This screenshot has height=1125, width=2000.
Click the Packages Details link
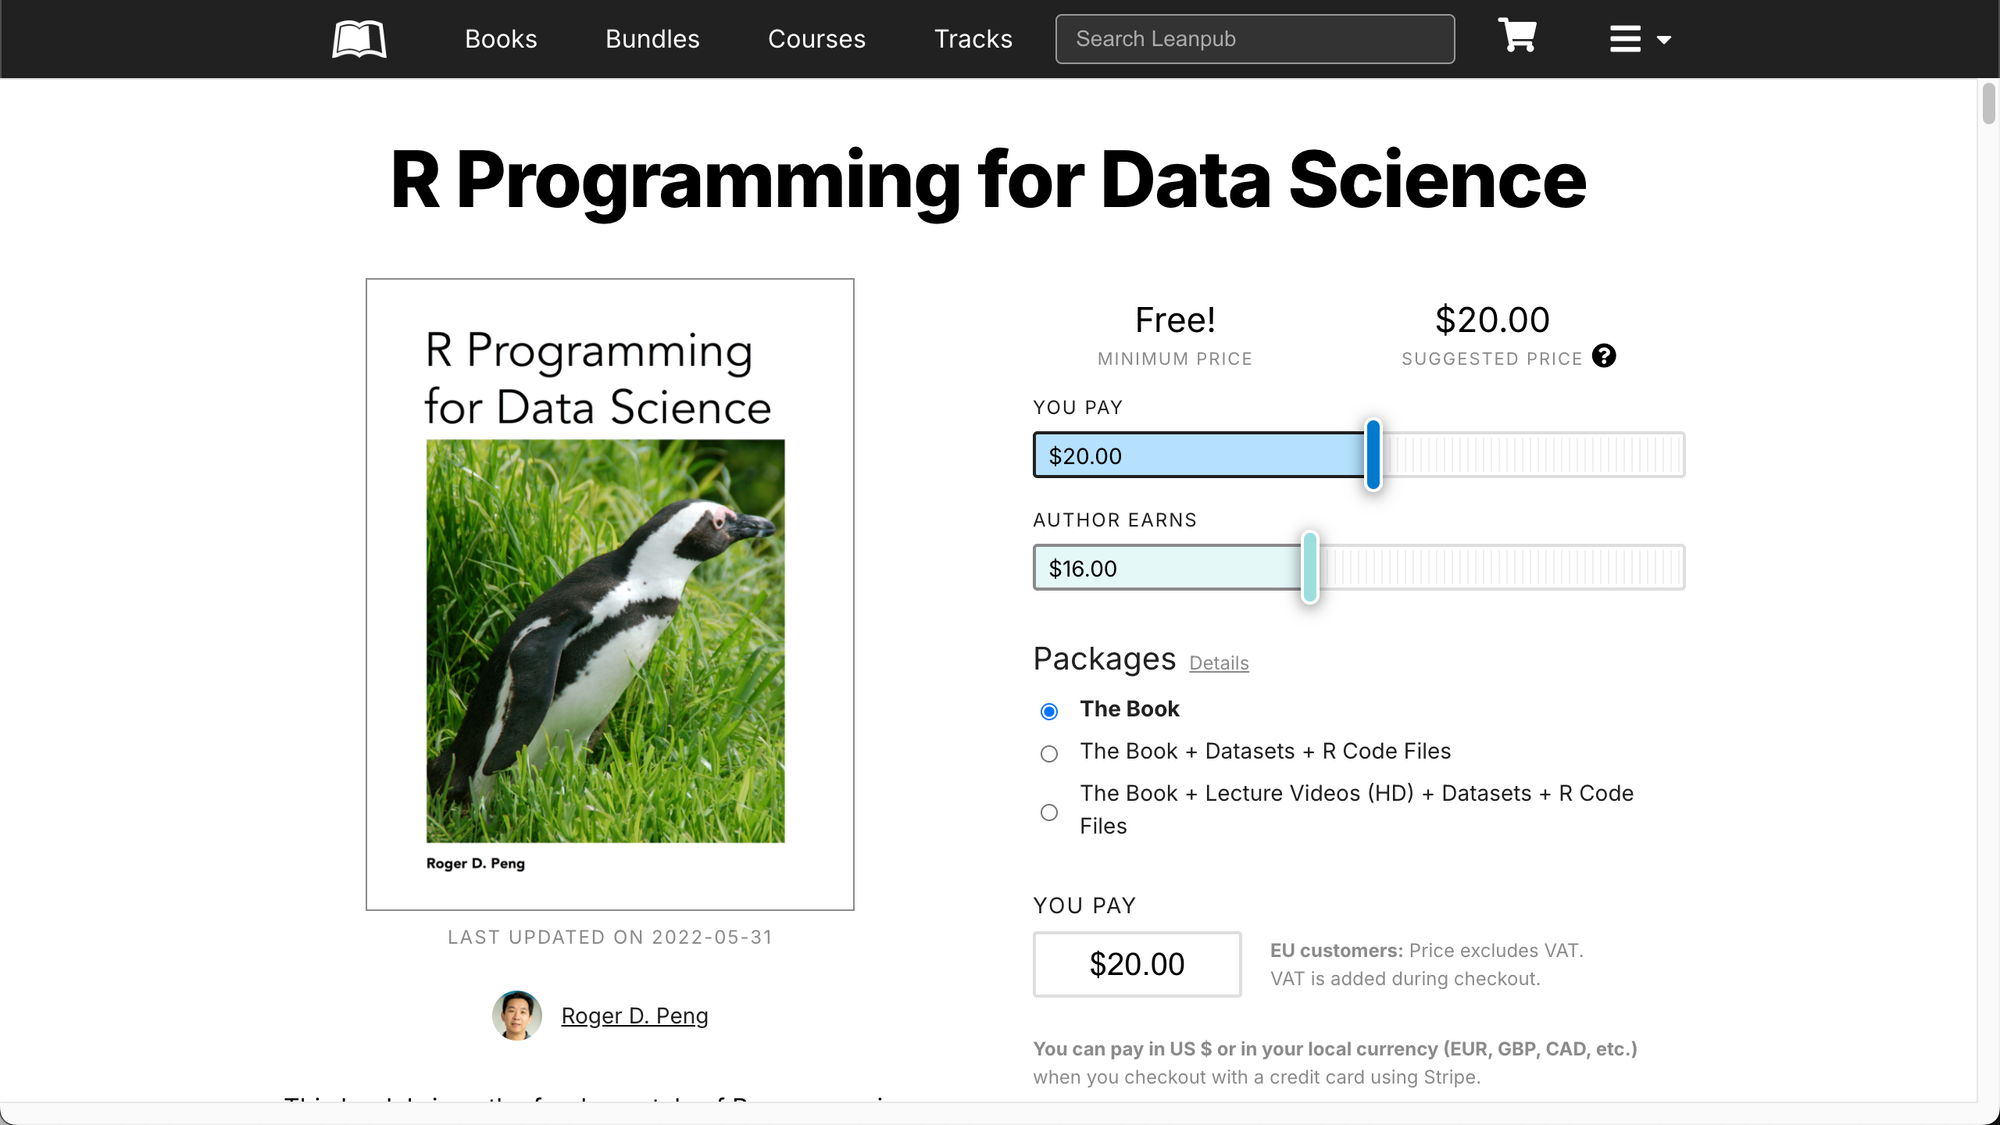pyautogui.click(x=1219, y=663)
